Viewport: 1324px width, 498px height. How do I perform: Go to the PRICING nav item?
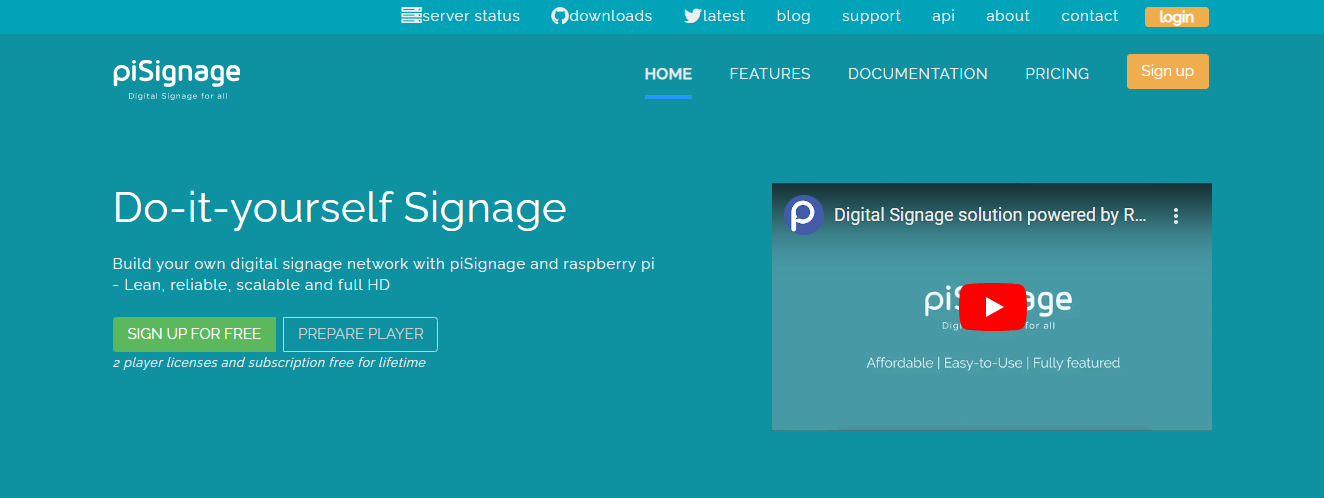click(1057, 74)
